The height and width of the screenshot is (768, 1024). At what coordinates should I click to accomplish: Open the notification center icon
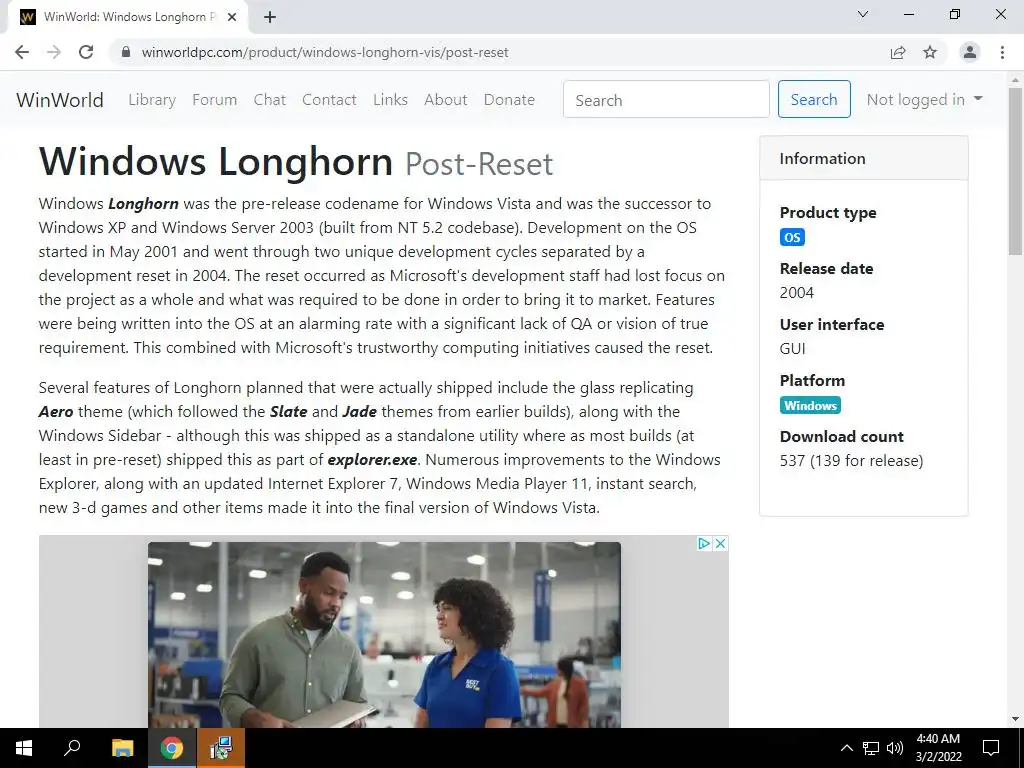pyautogui.click(x=991, y=748)
